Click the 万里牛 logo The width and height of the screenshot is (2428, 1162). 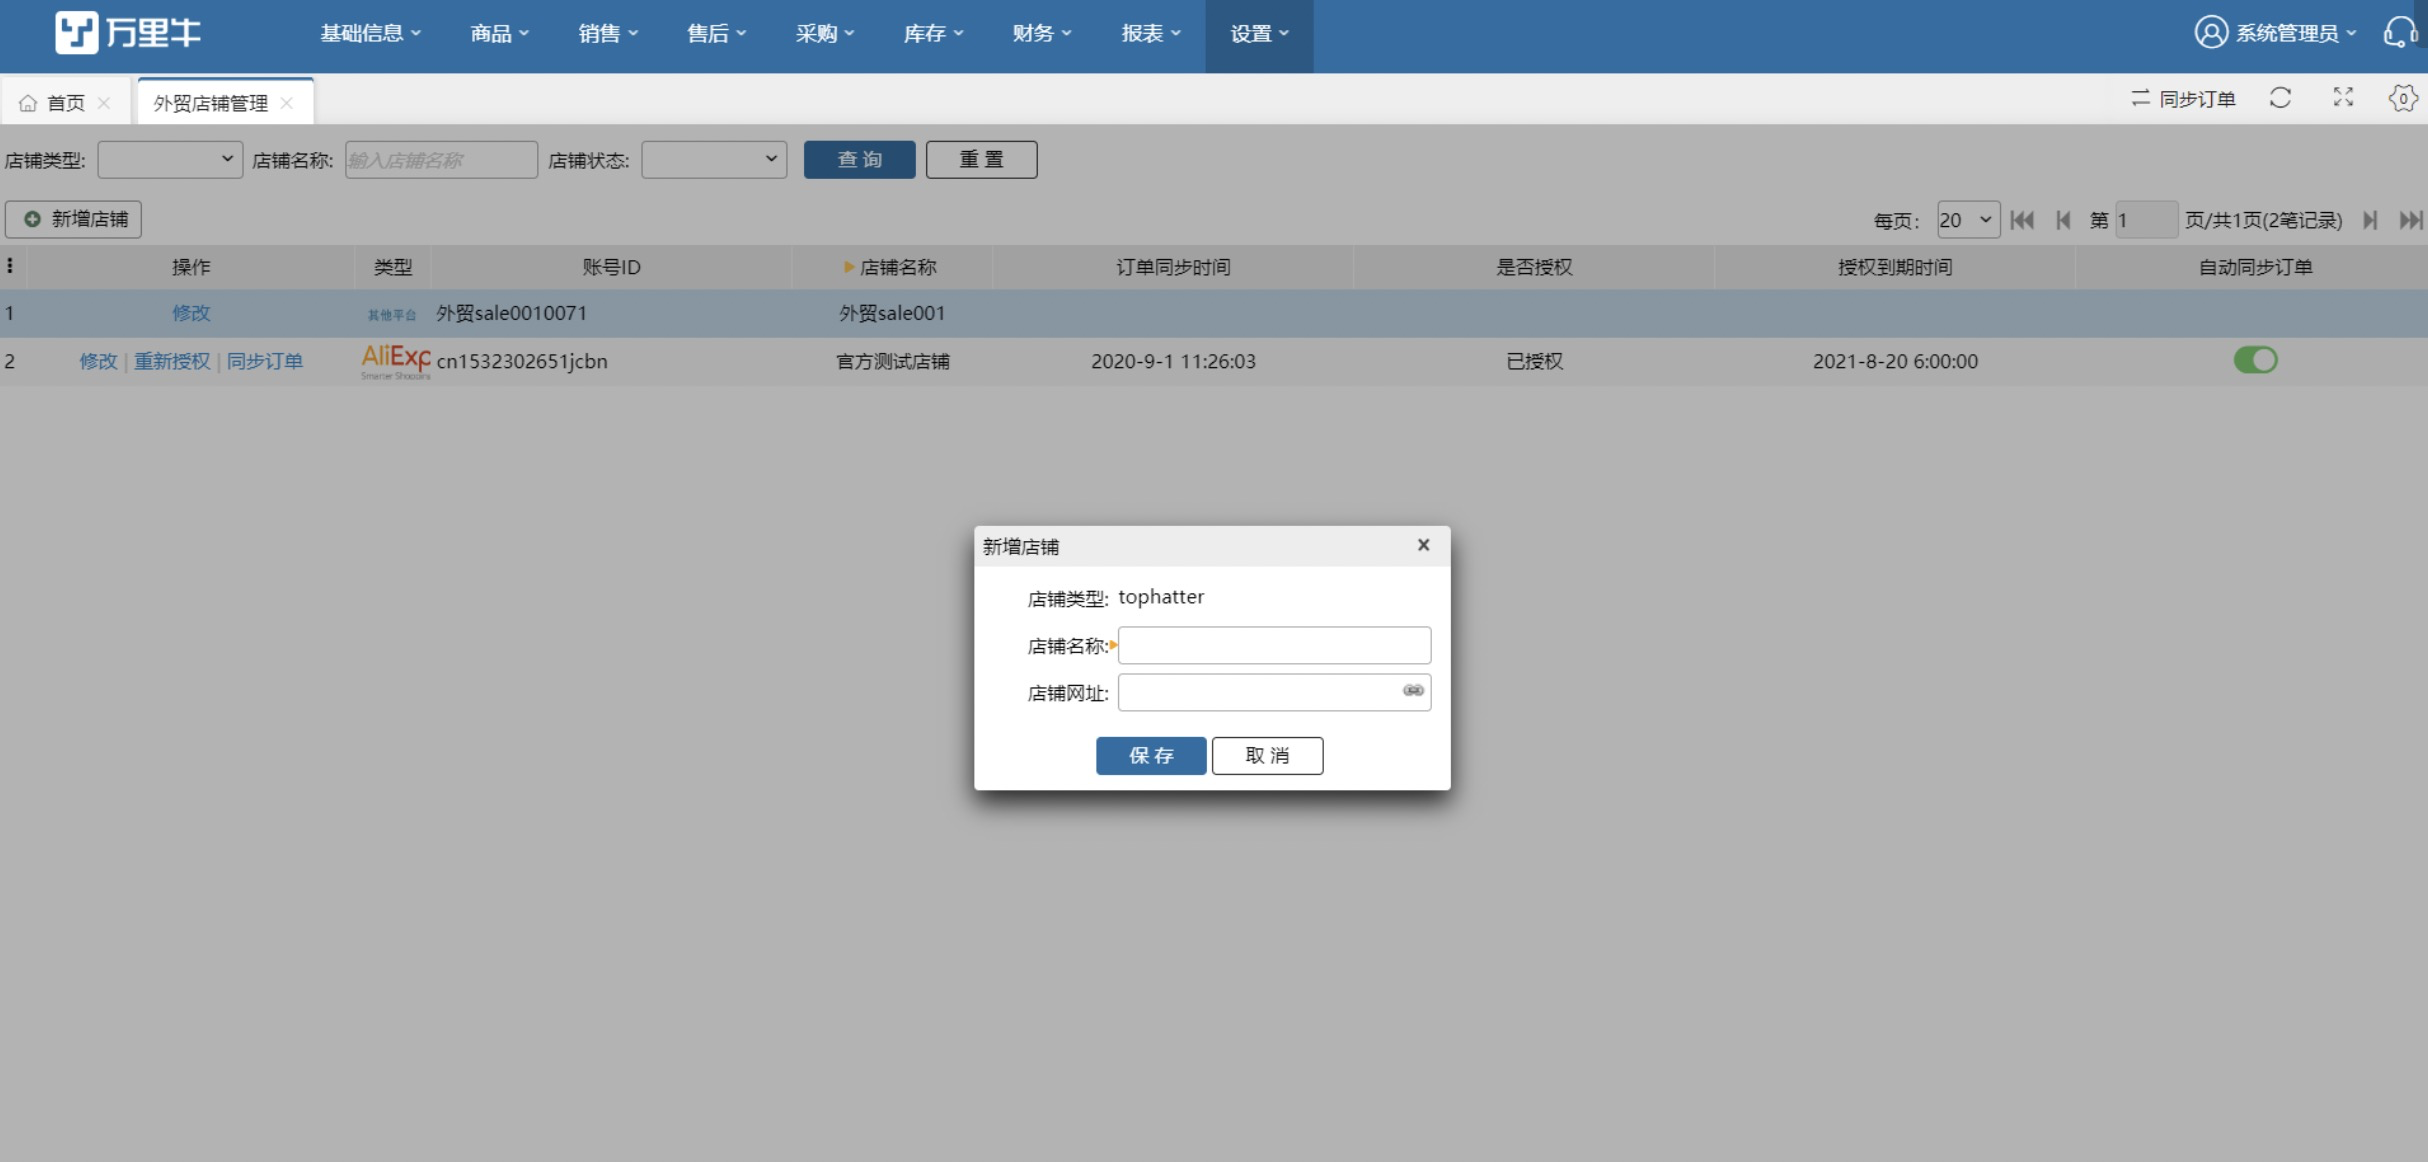pyautogui.click(x=128, y=33)
